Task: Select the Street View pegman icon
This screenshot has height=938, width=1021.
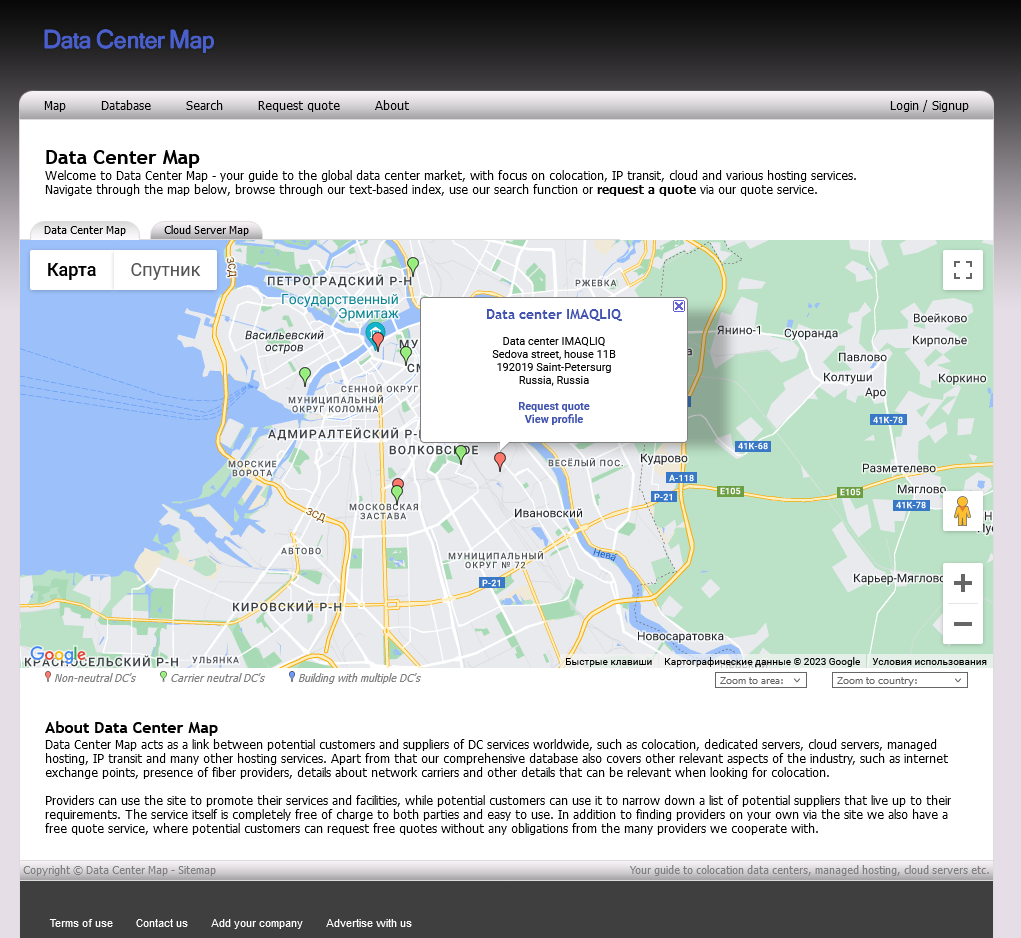Action: (962, 511)
